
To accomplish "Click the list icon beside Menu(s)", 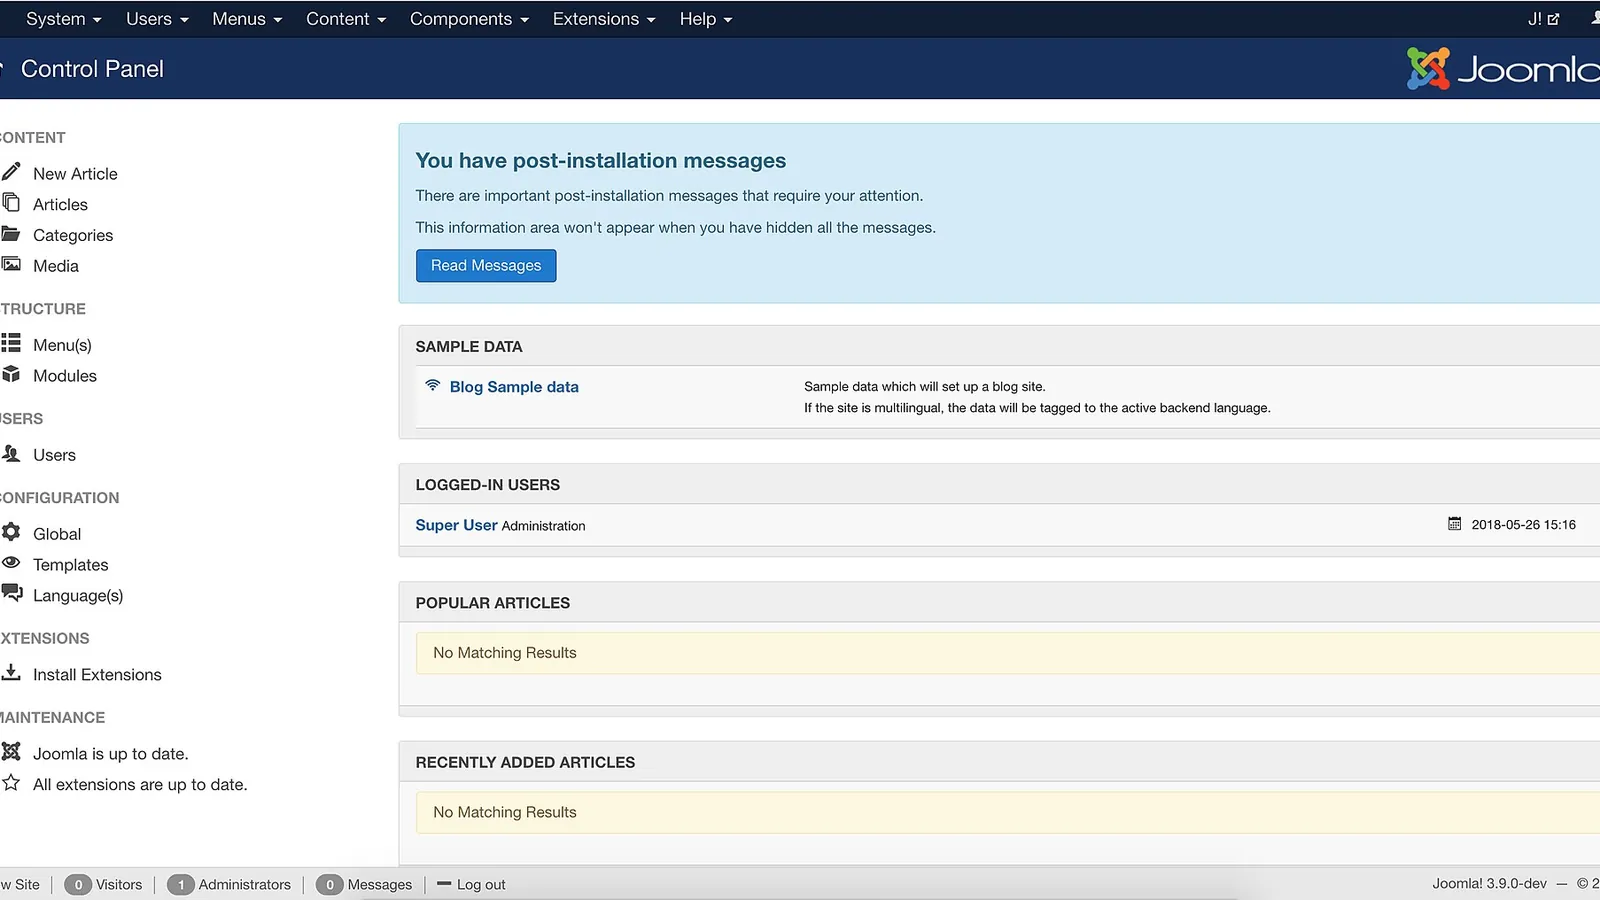I will pos(11,343).
